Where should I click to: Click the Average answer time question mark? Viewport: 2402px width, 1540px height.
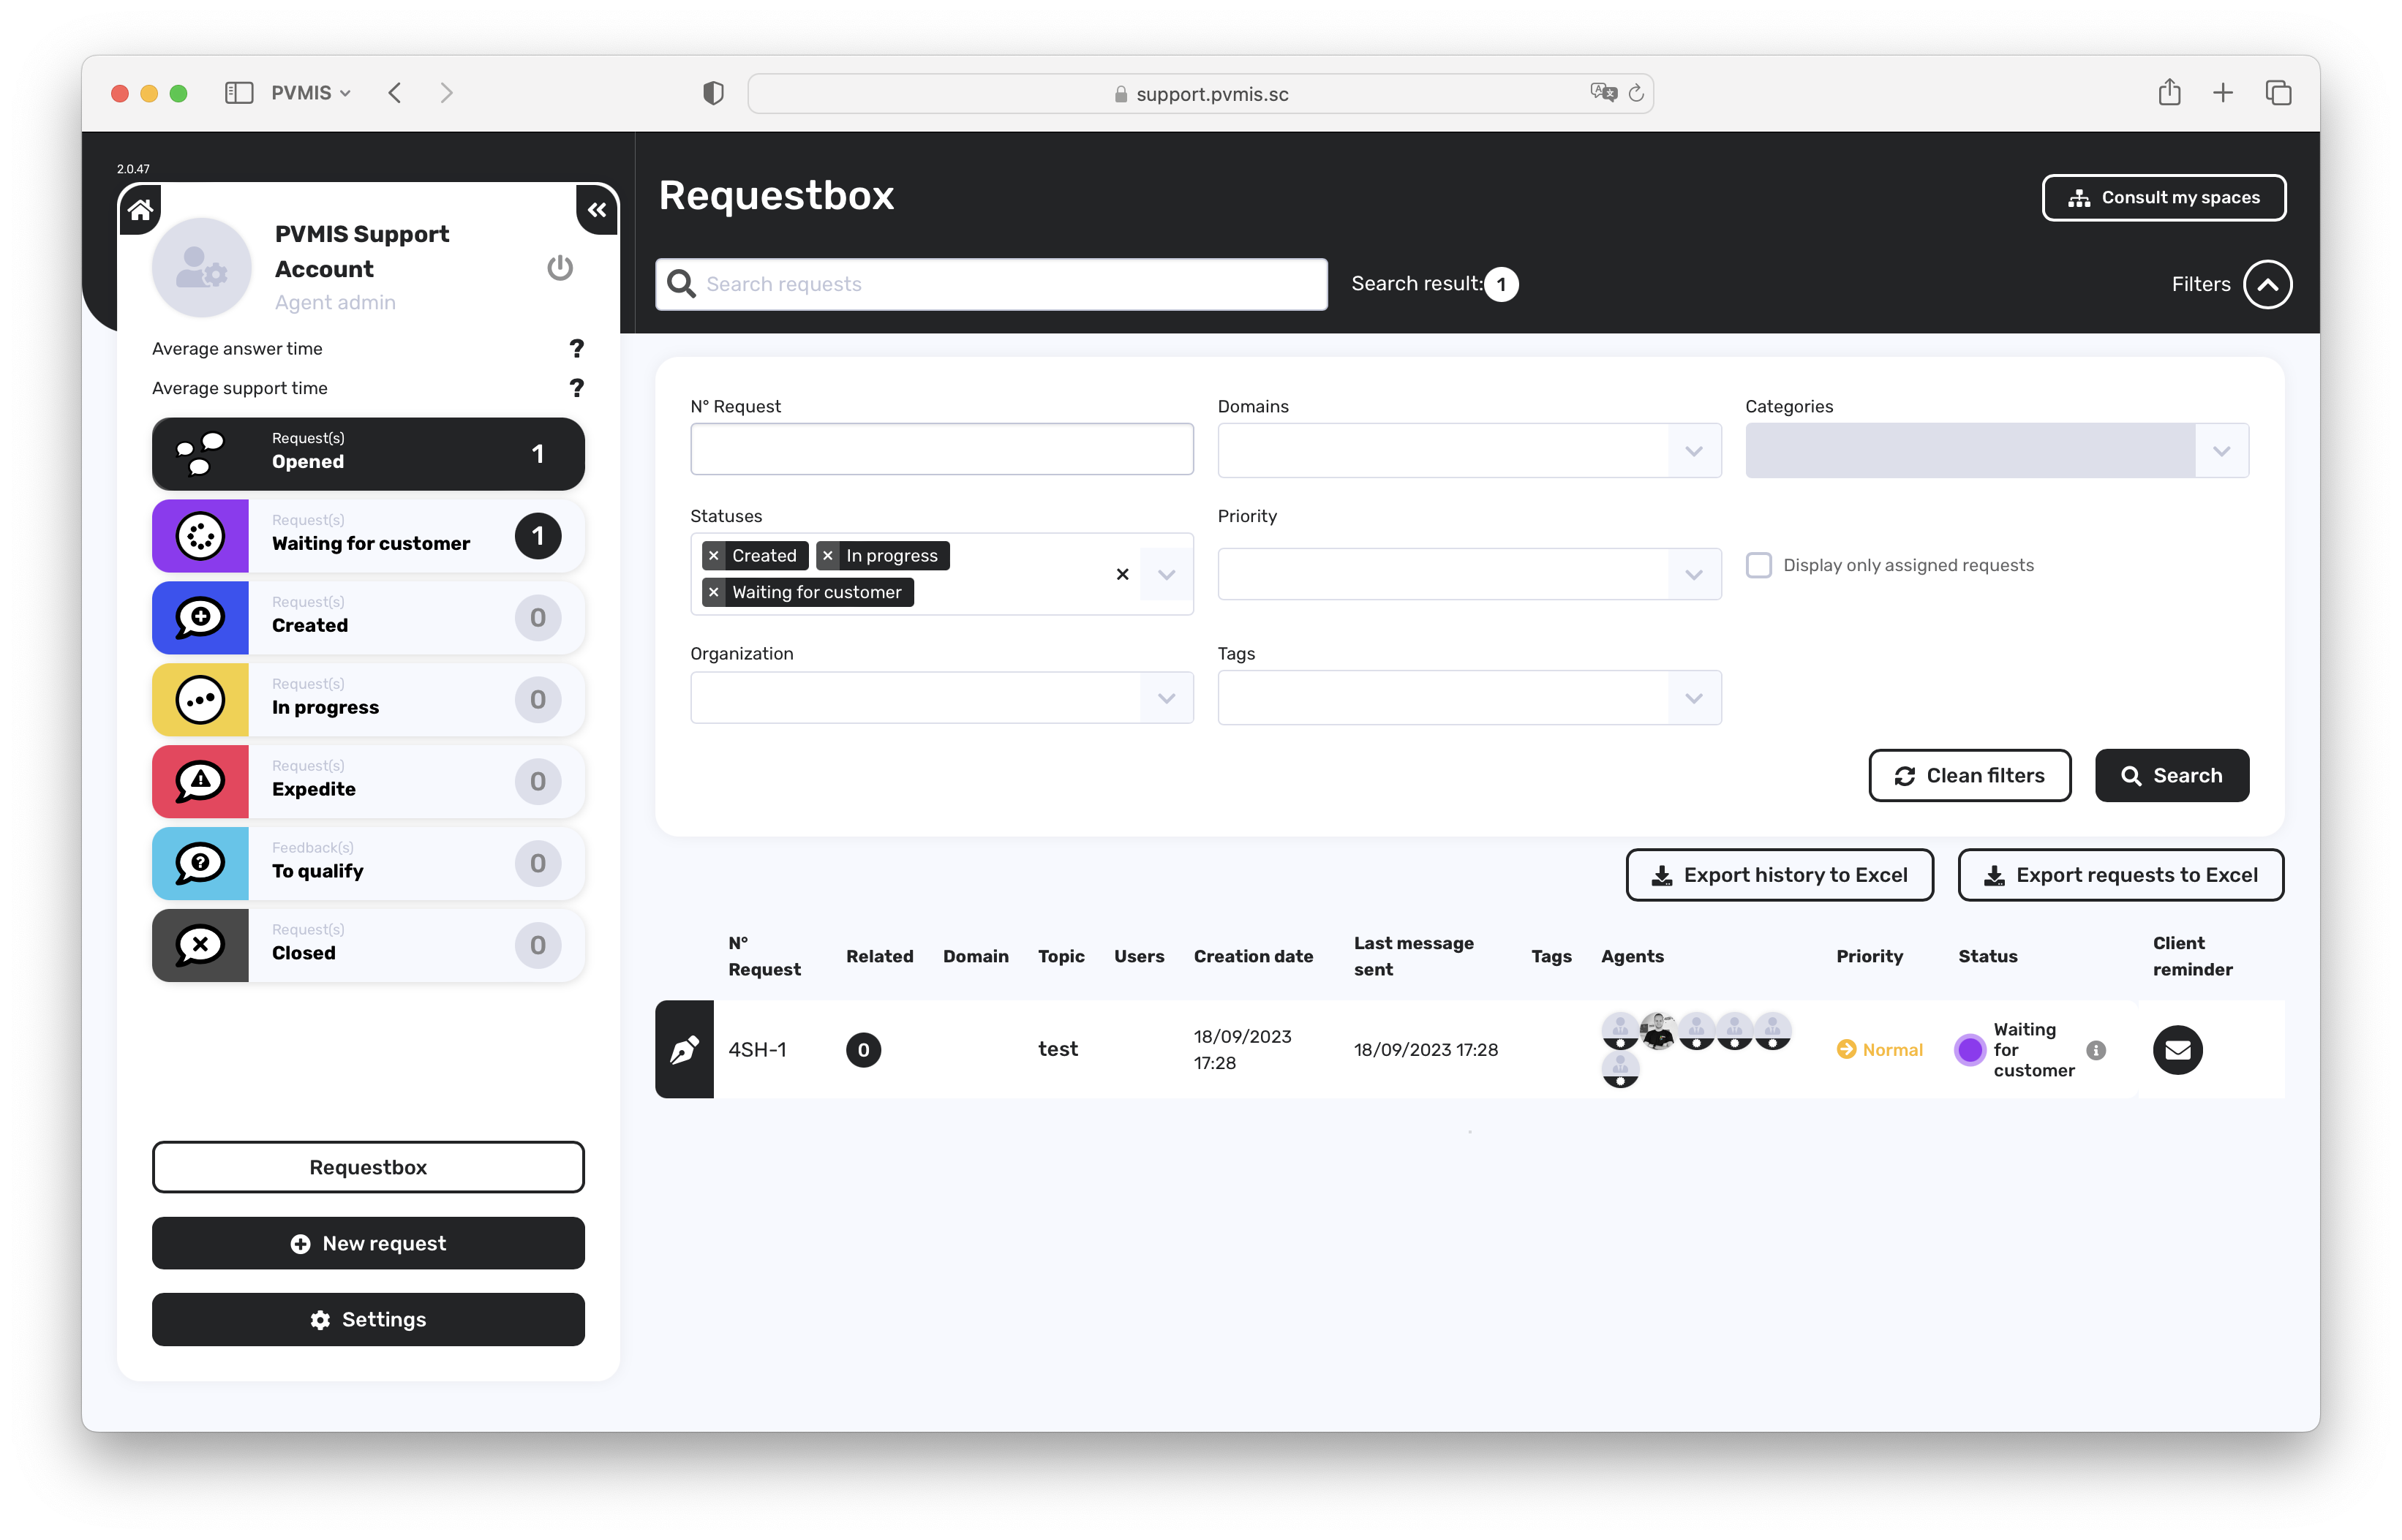[576, 348]
